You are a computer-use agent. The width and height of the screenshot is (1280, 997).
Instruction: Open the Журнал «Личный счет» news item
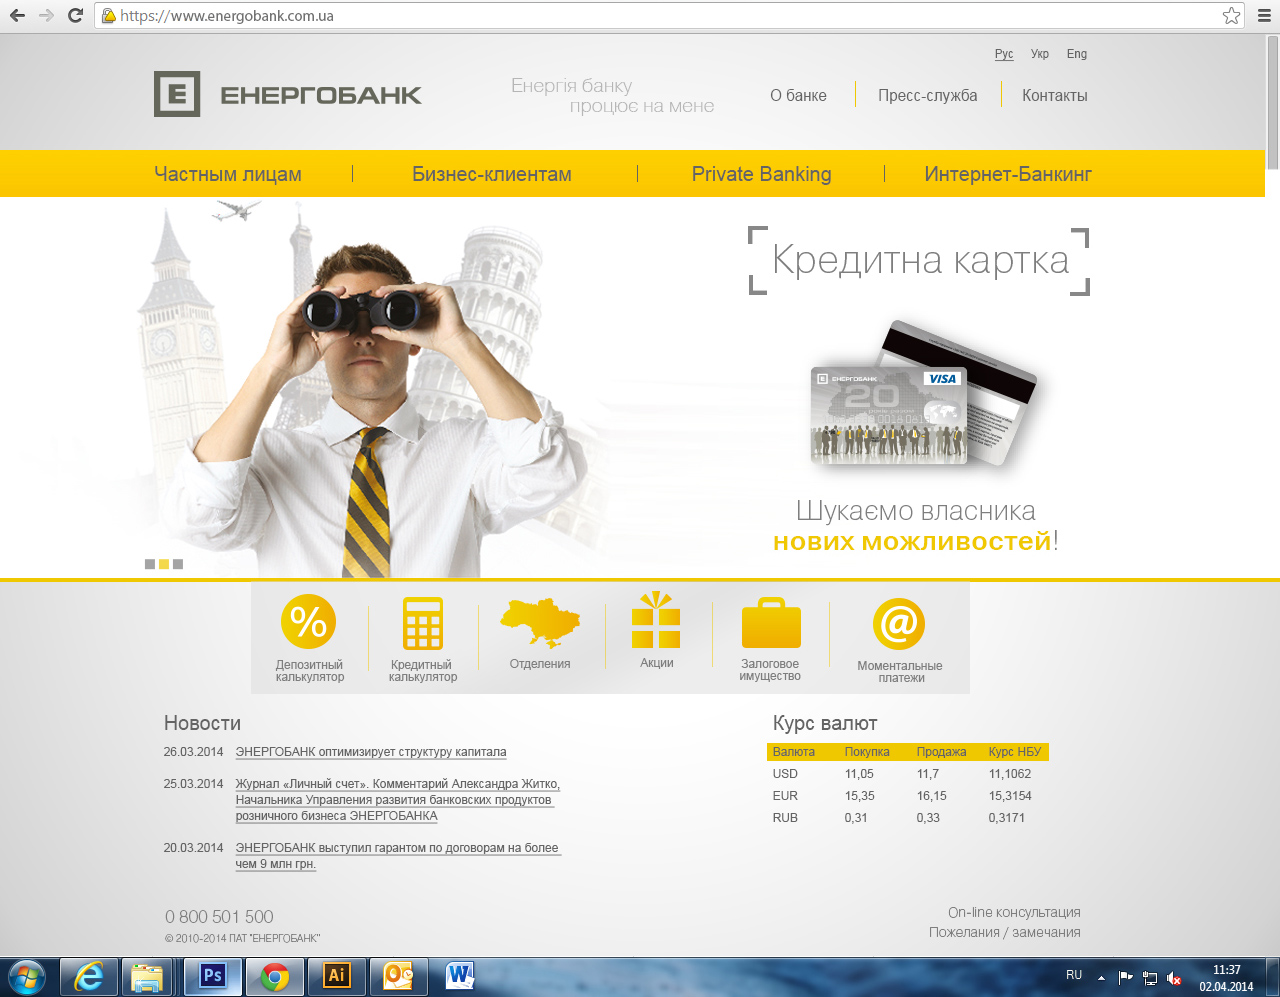point(398,800)
